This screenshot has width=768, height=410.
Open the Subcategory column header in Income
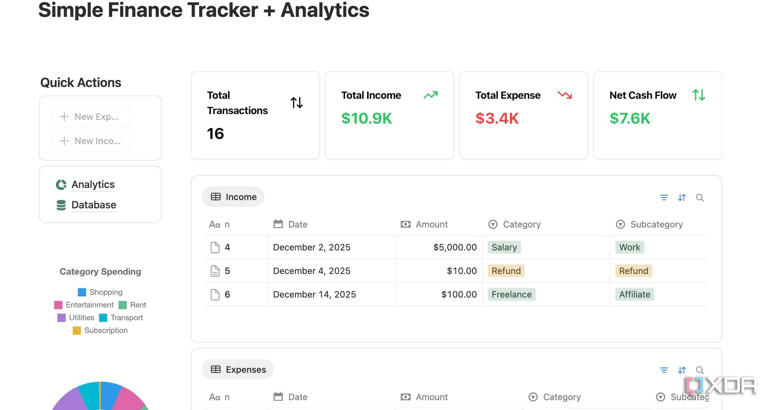click(649, 224)
